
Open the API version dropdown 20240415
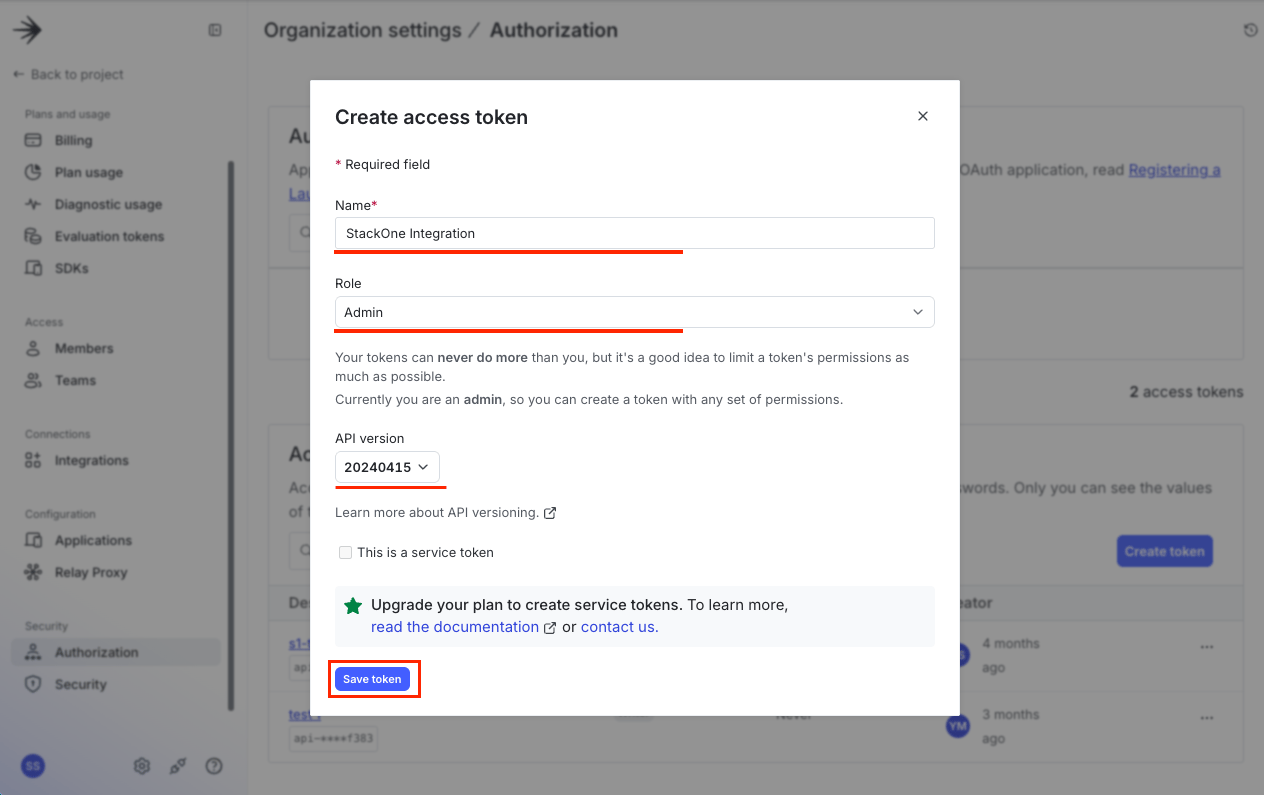pyautogui.click(x=387, y=467)
